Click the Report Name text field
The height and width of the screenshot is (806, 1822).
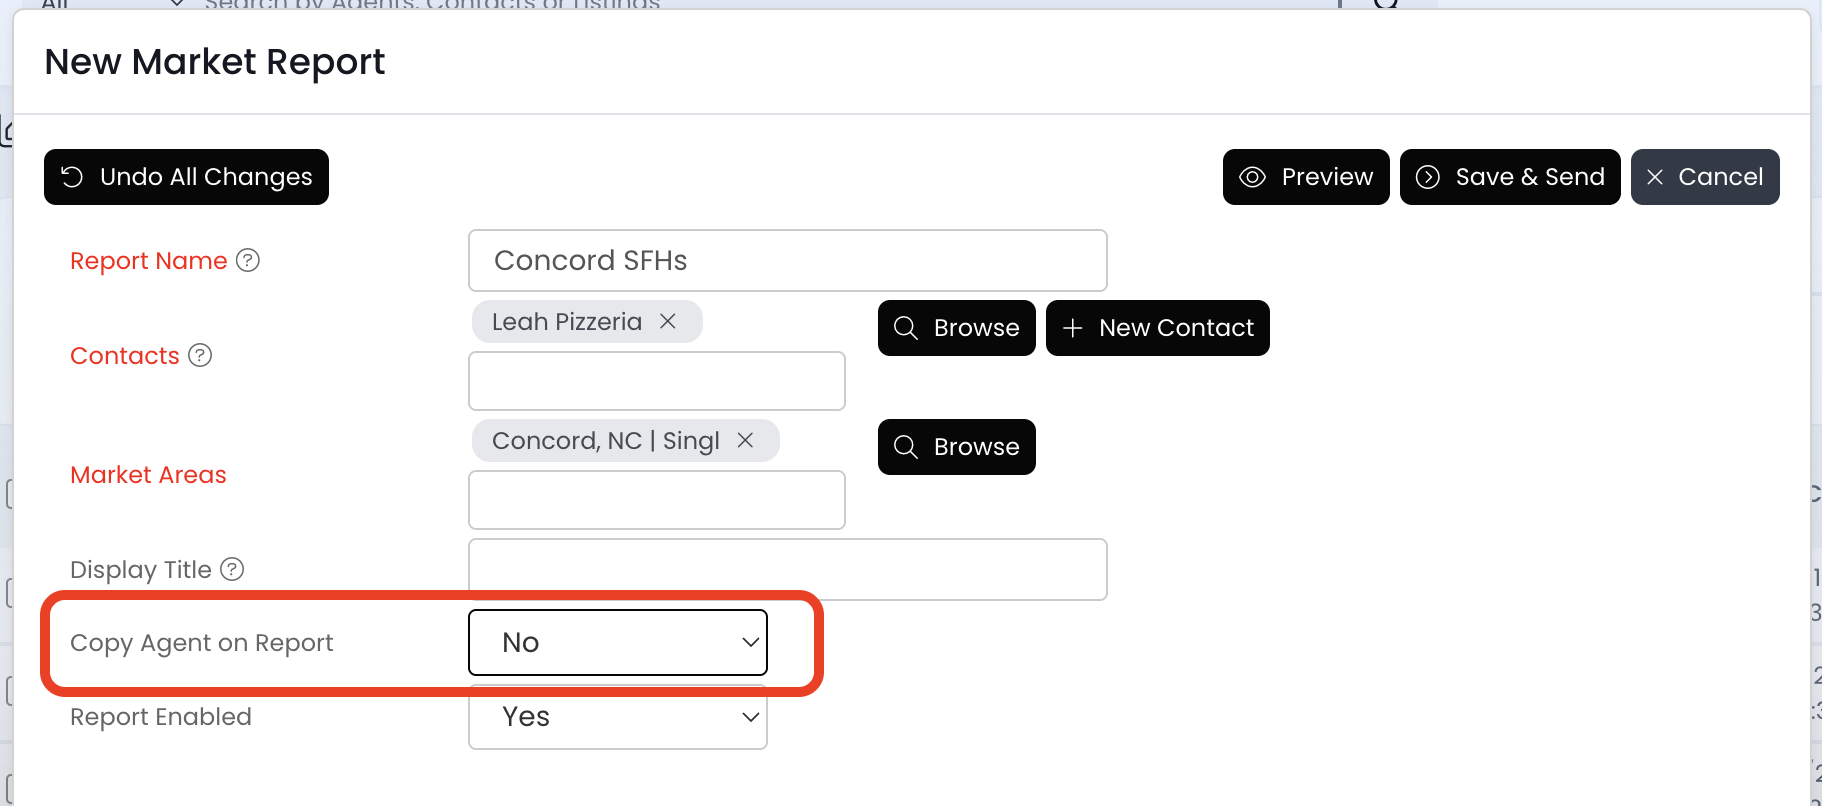tap(787, 261)
